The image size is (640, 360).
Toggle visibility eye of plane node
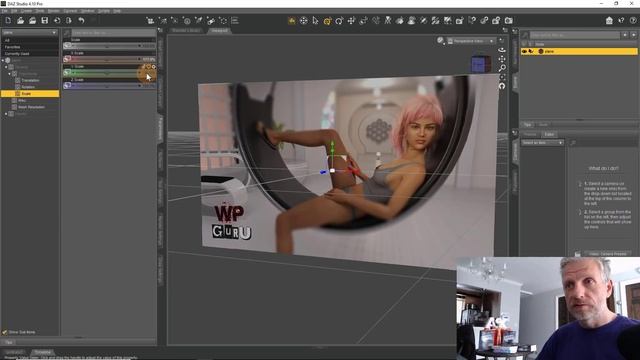524,51
